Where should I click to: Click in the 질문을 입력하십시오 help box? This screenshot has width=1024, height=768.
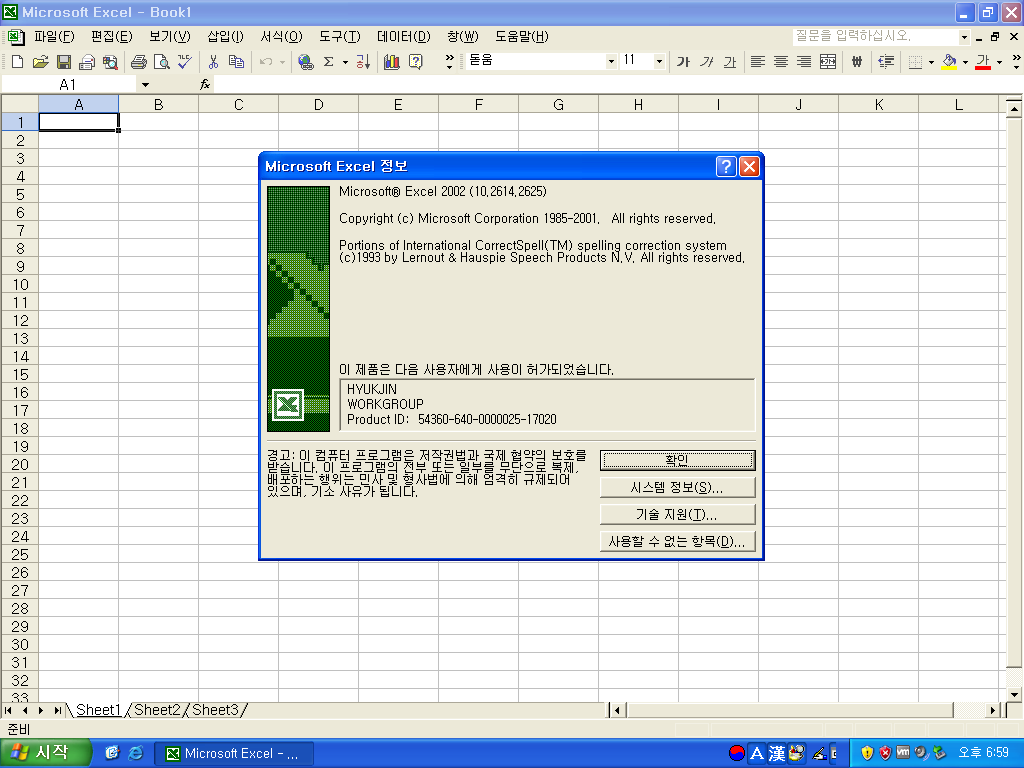click(x=875, y=37)
